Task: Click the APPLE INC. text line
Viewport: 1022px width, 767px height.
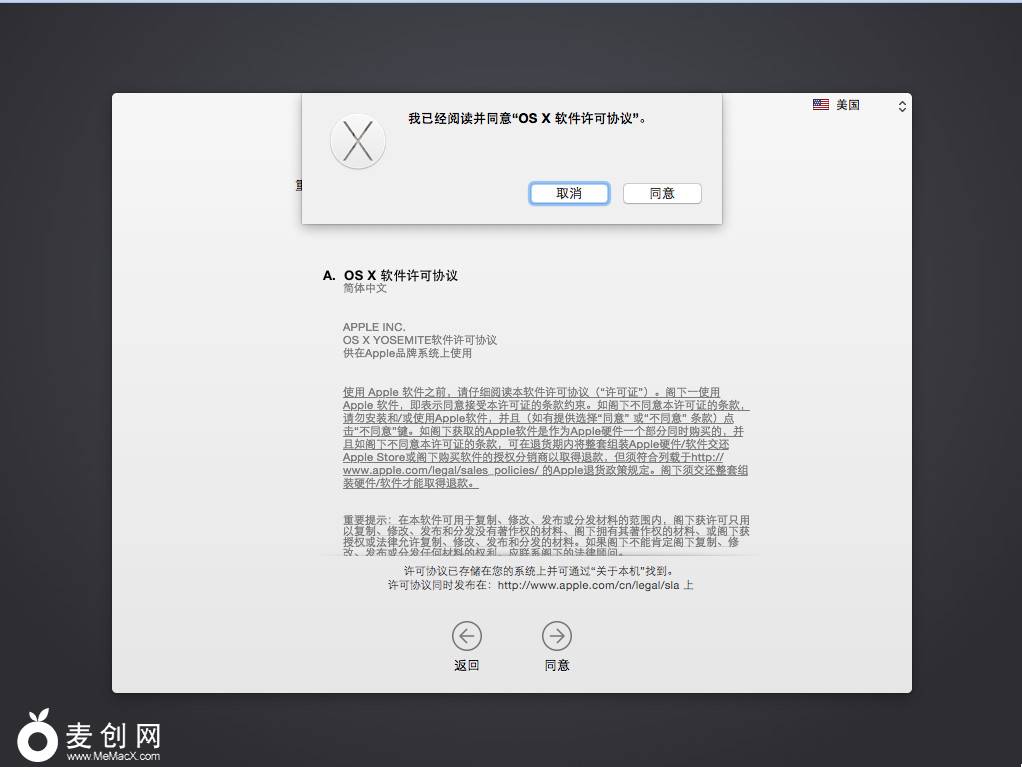Action: tap(374, 327)
